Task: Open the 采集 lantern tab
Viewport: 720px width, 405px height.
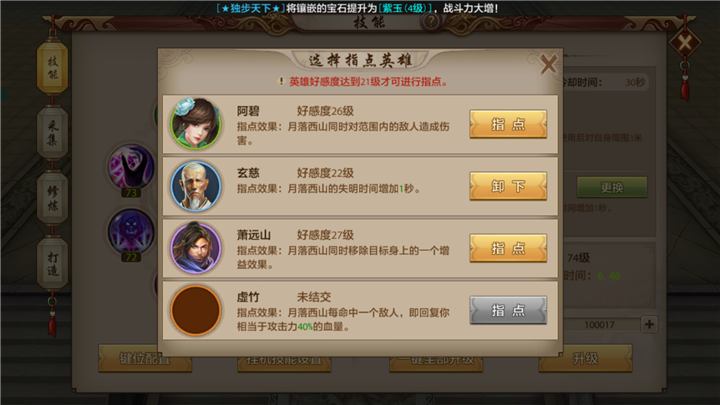Action: click(x=52, y=132)
